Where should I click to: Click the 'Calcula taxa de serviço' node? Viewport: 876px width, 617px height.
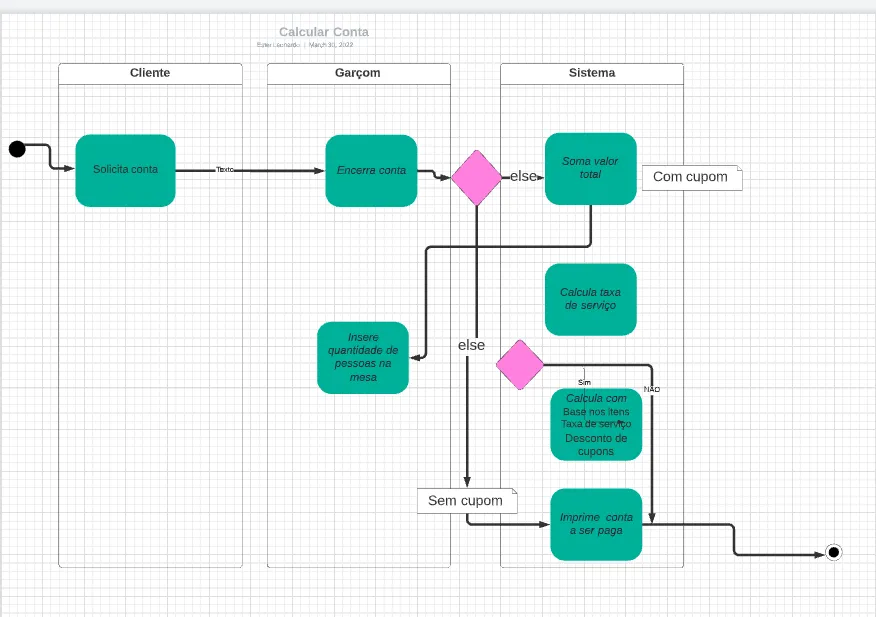click(590, 298)
